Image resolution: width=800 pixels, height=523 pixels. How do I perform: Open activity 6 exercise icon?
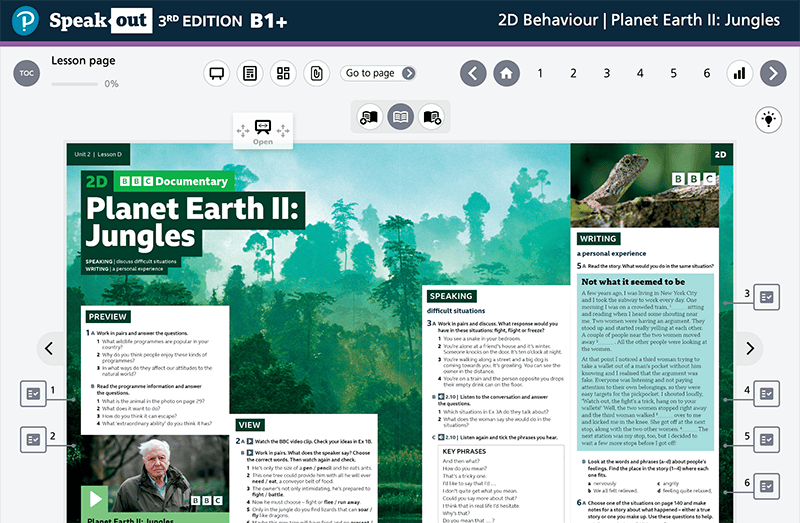pyautogui.click(x=767, y=486)
